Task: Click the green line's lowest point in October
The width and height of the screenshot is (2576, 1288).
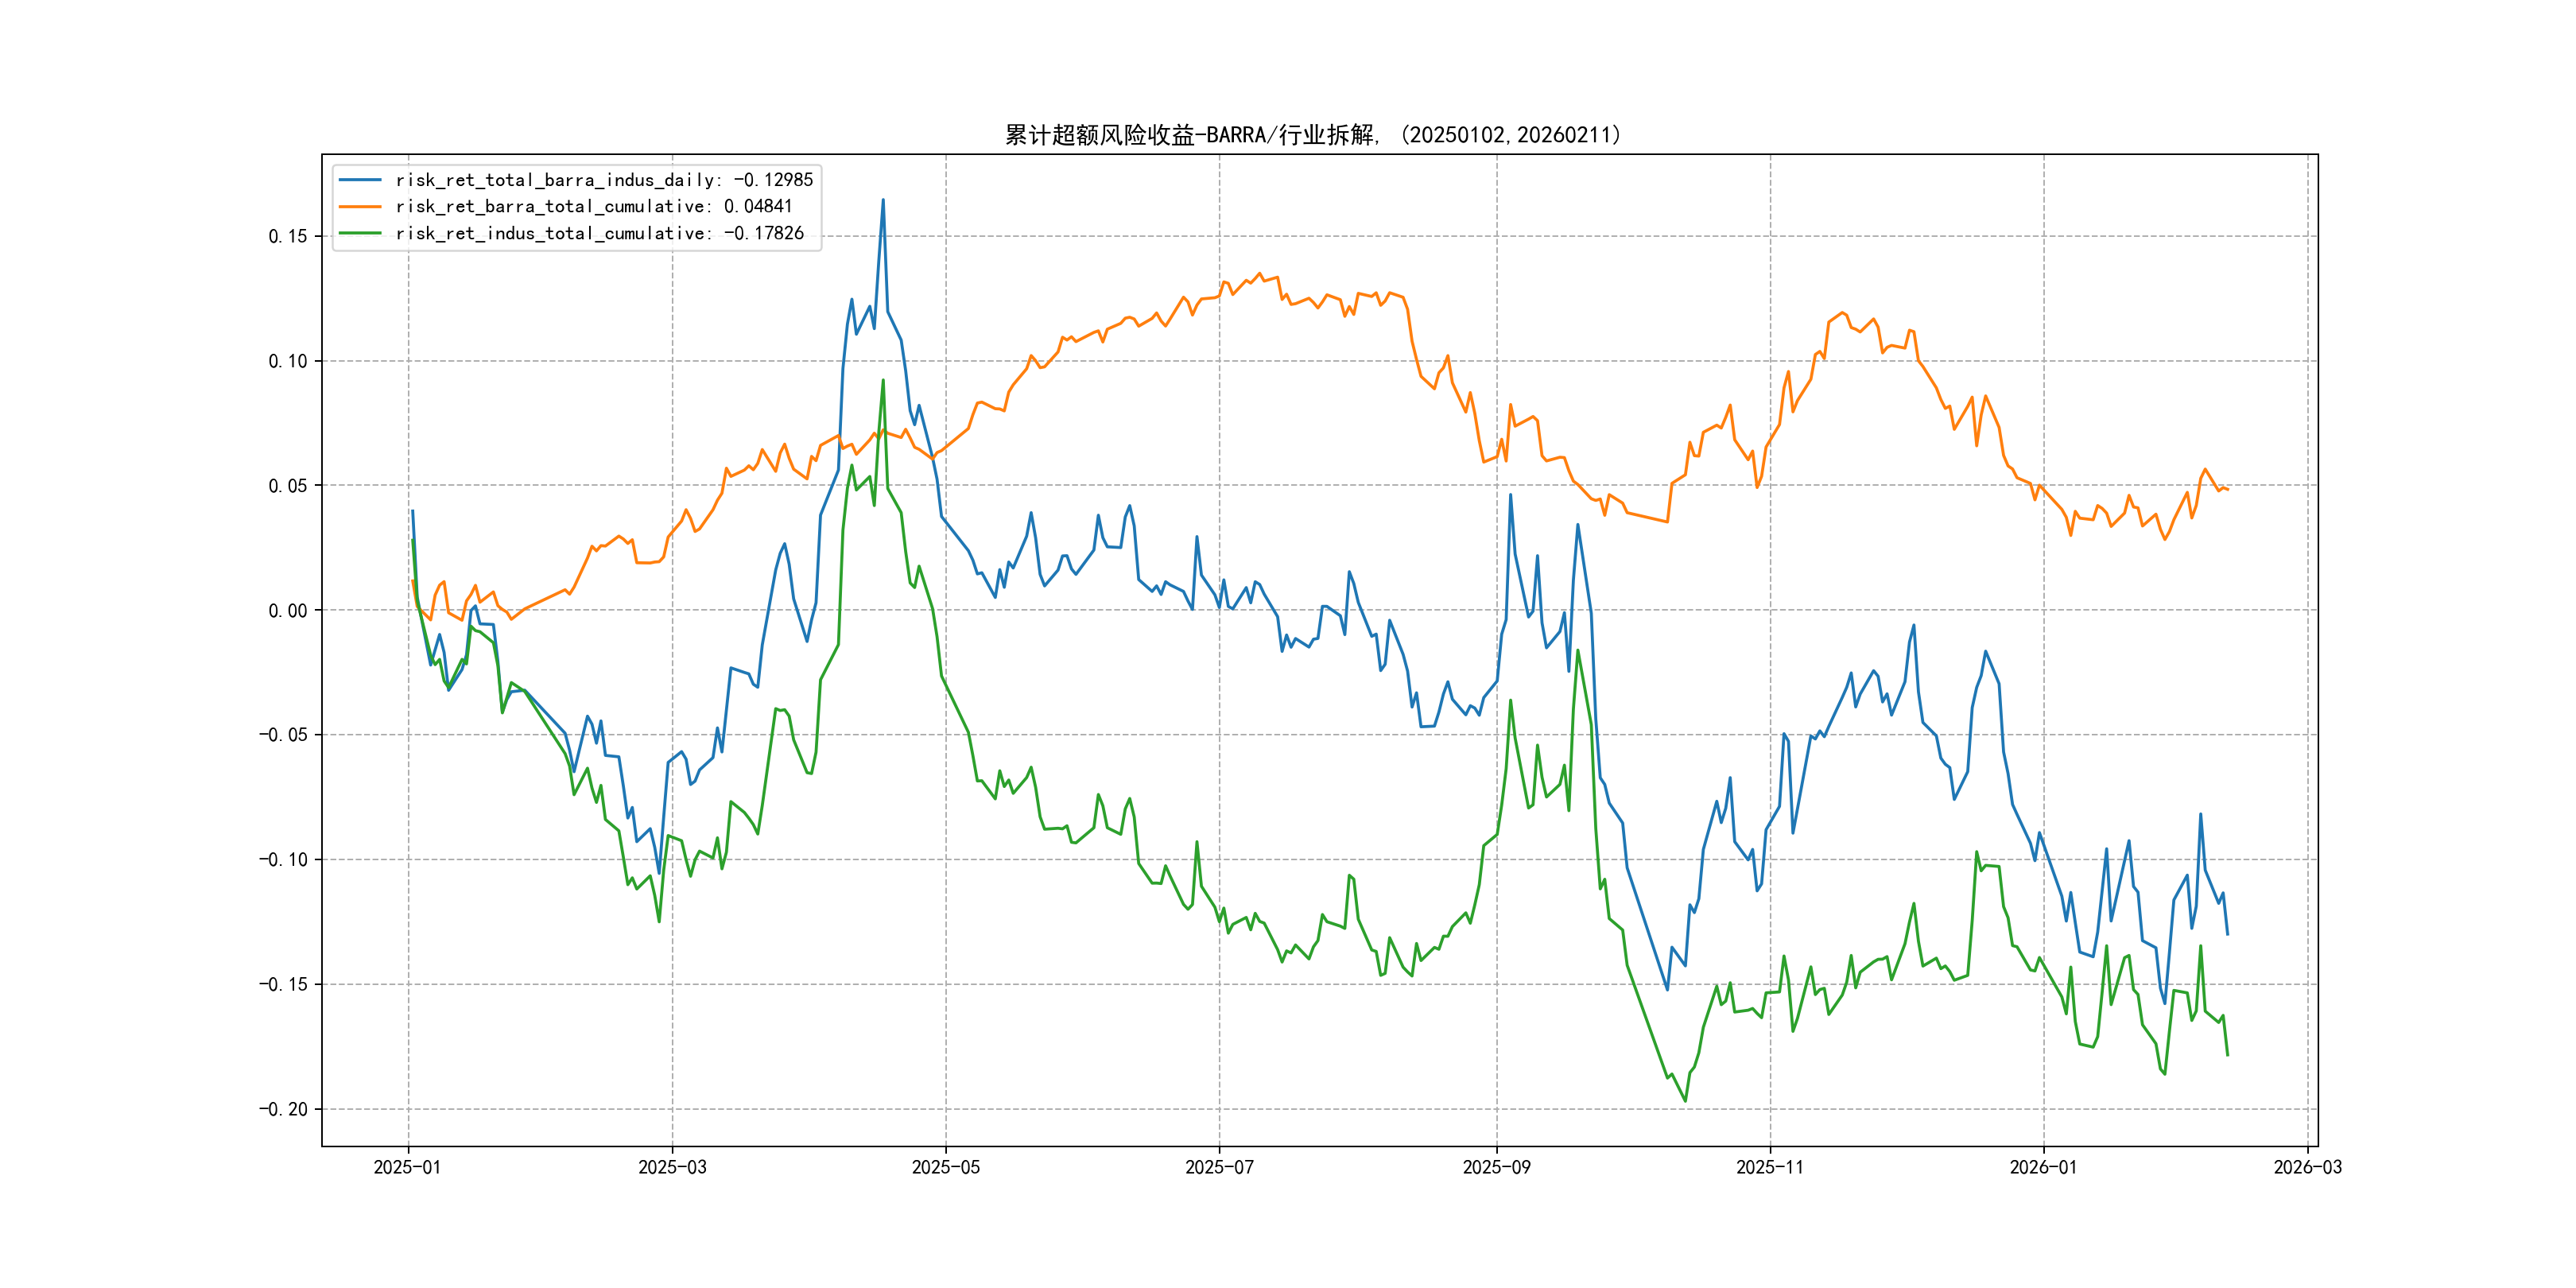Action: [x=1685, y=1101]
